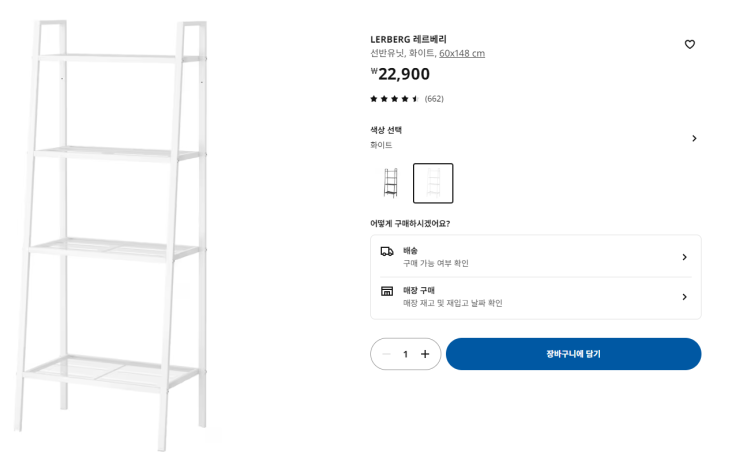Select the black shelf color option
The height and width of the screenshot is (452, 743).
coord(390,183)
